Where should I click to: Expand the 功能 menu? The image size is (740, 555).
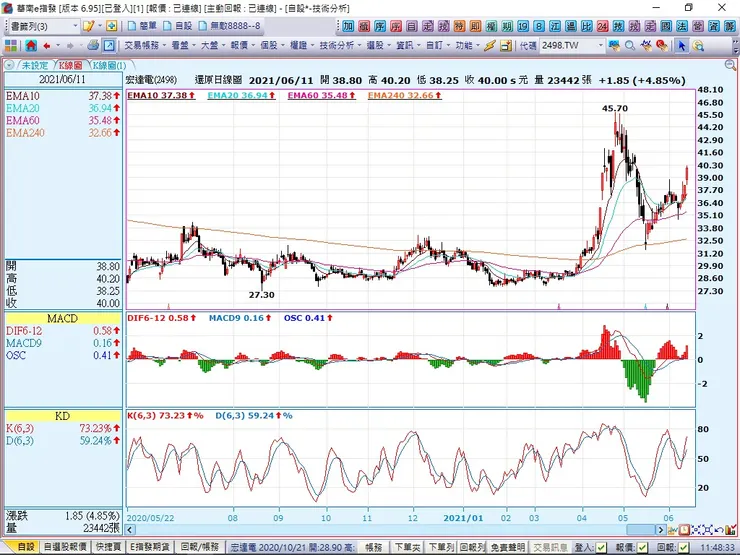(467, 46)
